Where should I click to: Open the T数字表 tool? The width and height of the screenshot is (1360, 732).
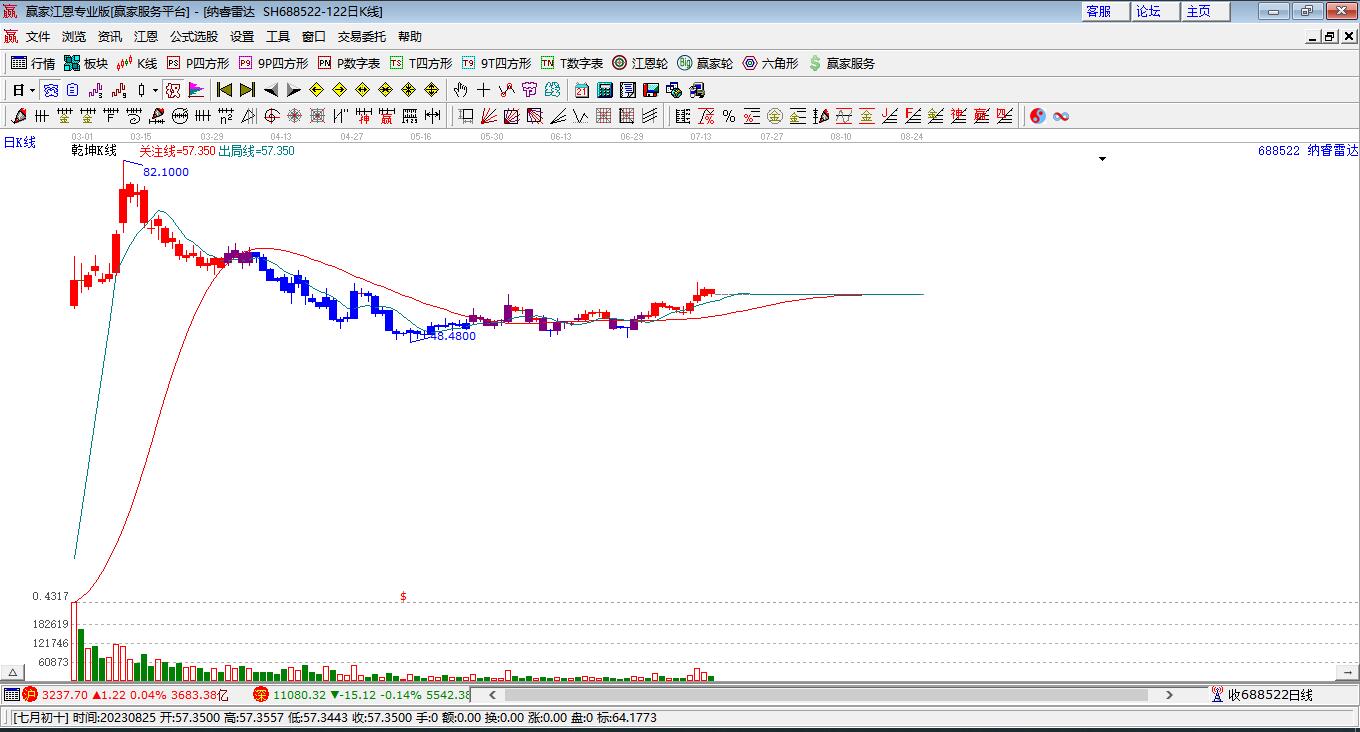[571, 63]
